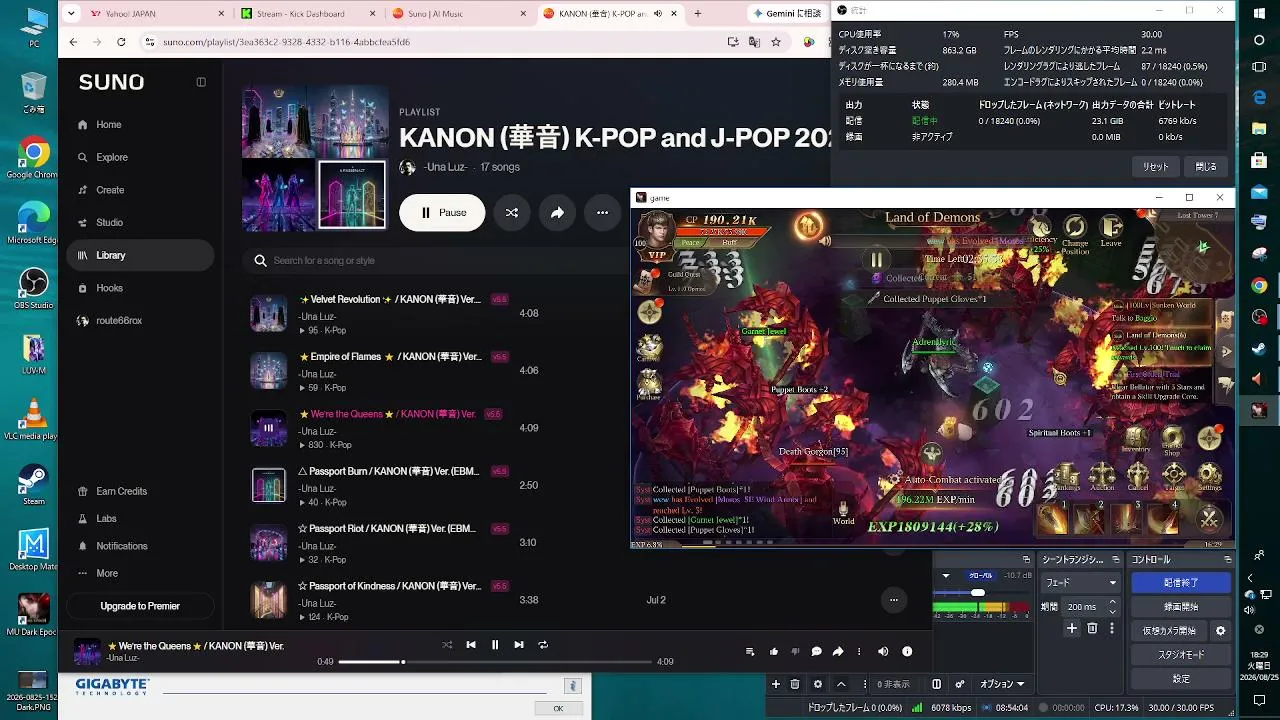Viewport: 1280px width, 720px height.
Task: Pause the playlist with the Pause button
Action: [442, 213]
